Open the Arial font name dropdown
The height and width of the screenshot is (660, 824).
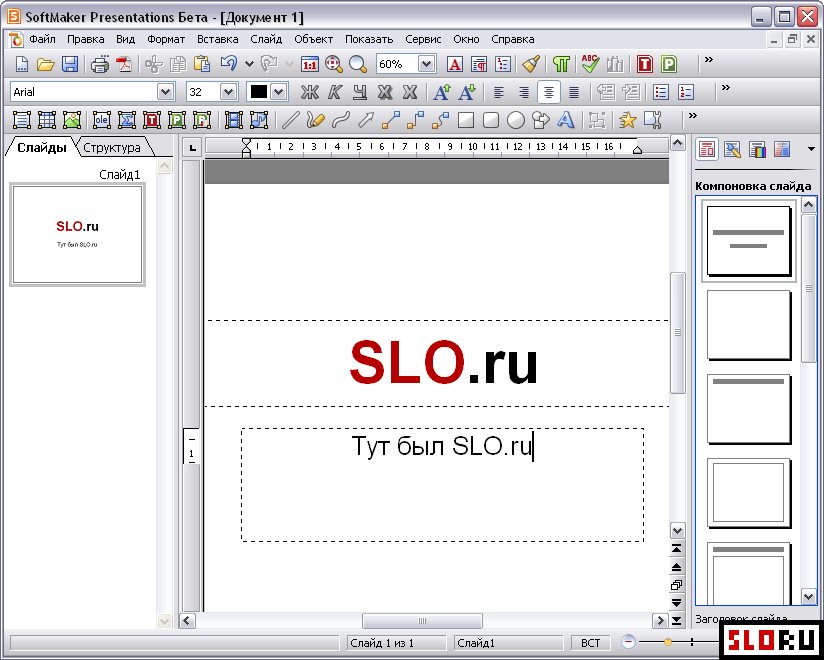point(166,92)
